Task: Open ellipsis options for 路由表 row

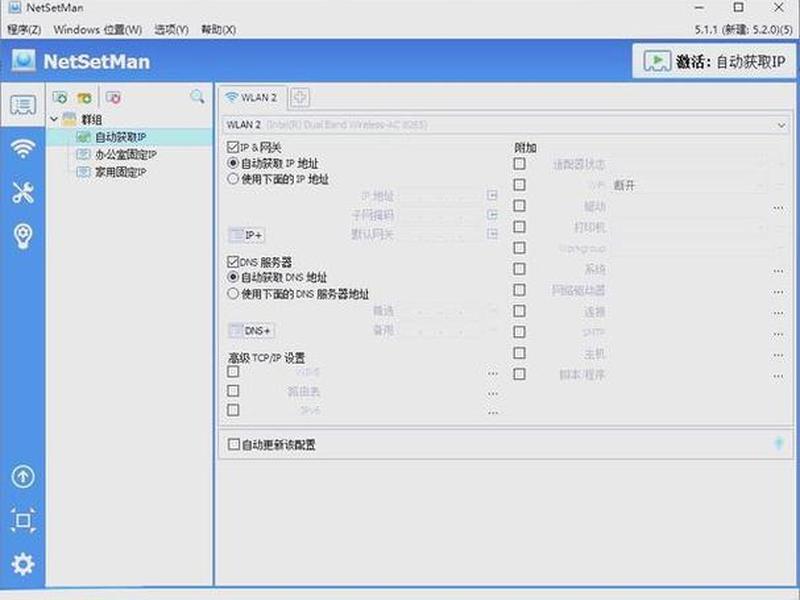Action: [x=492, y=393]
